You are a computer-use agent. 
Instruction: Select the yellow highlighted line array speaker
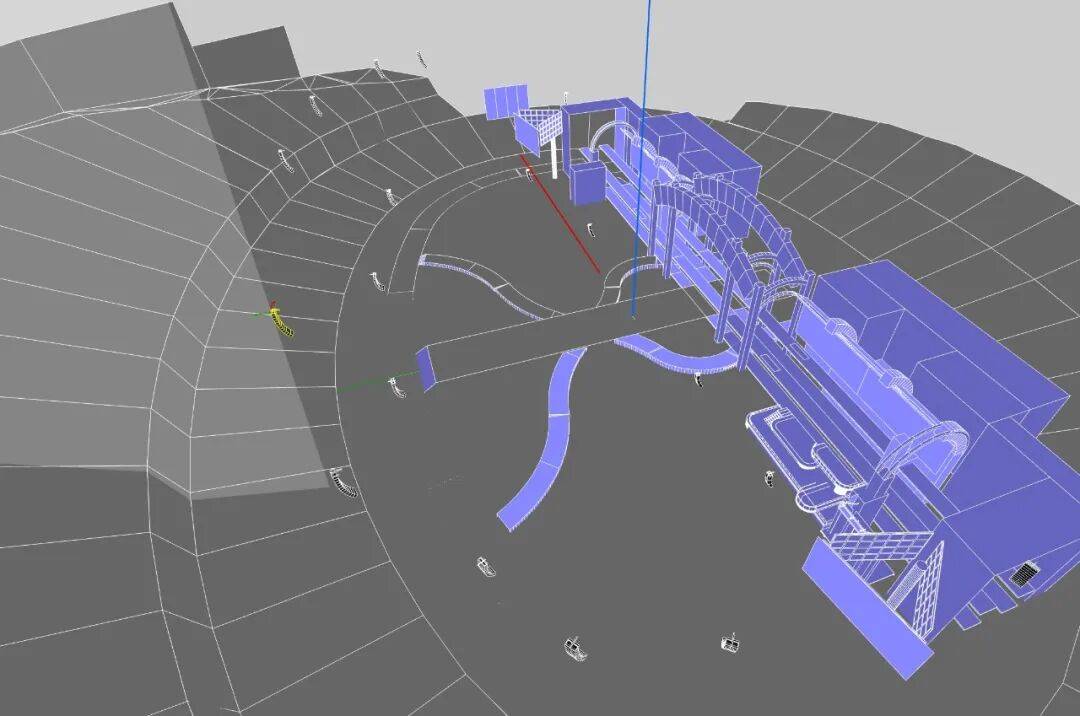(x=283, y=323)
